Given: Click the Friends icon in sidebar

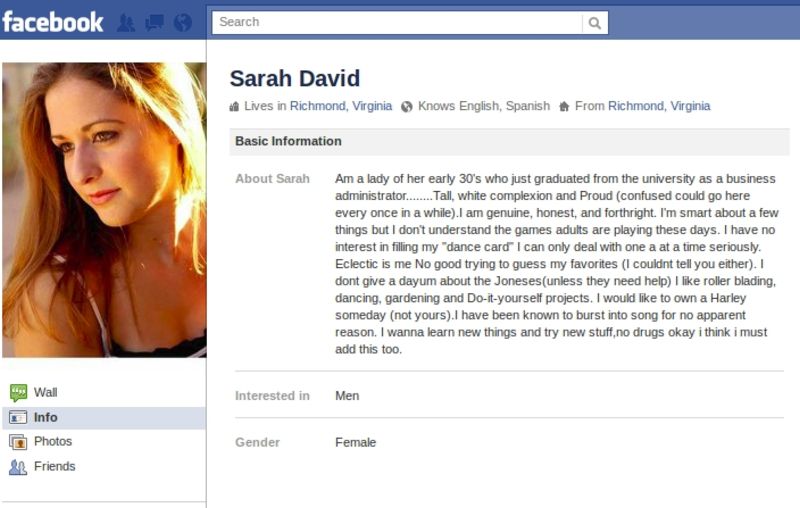Looking at the screenshot, I should 18,467.
